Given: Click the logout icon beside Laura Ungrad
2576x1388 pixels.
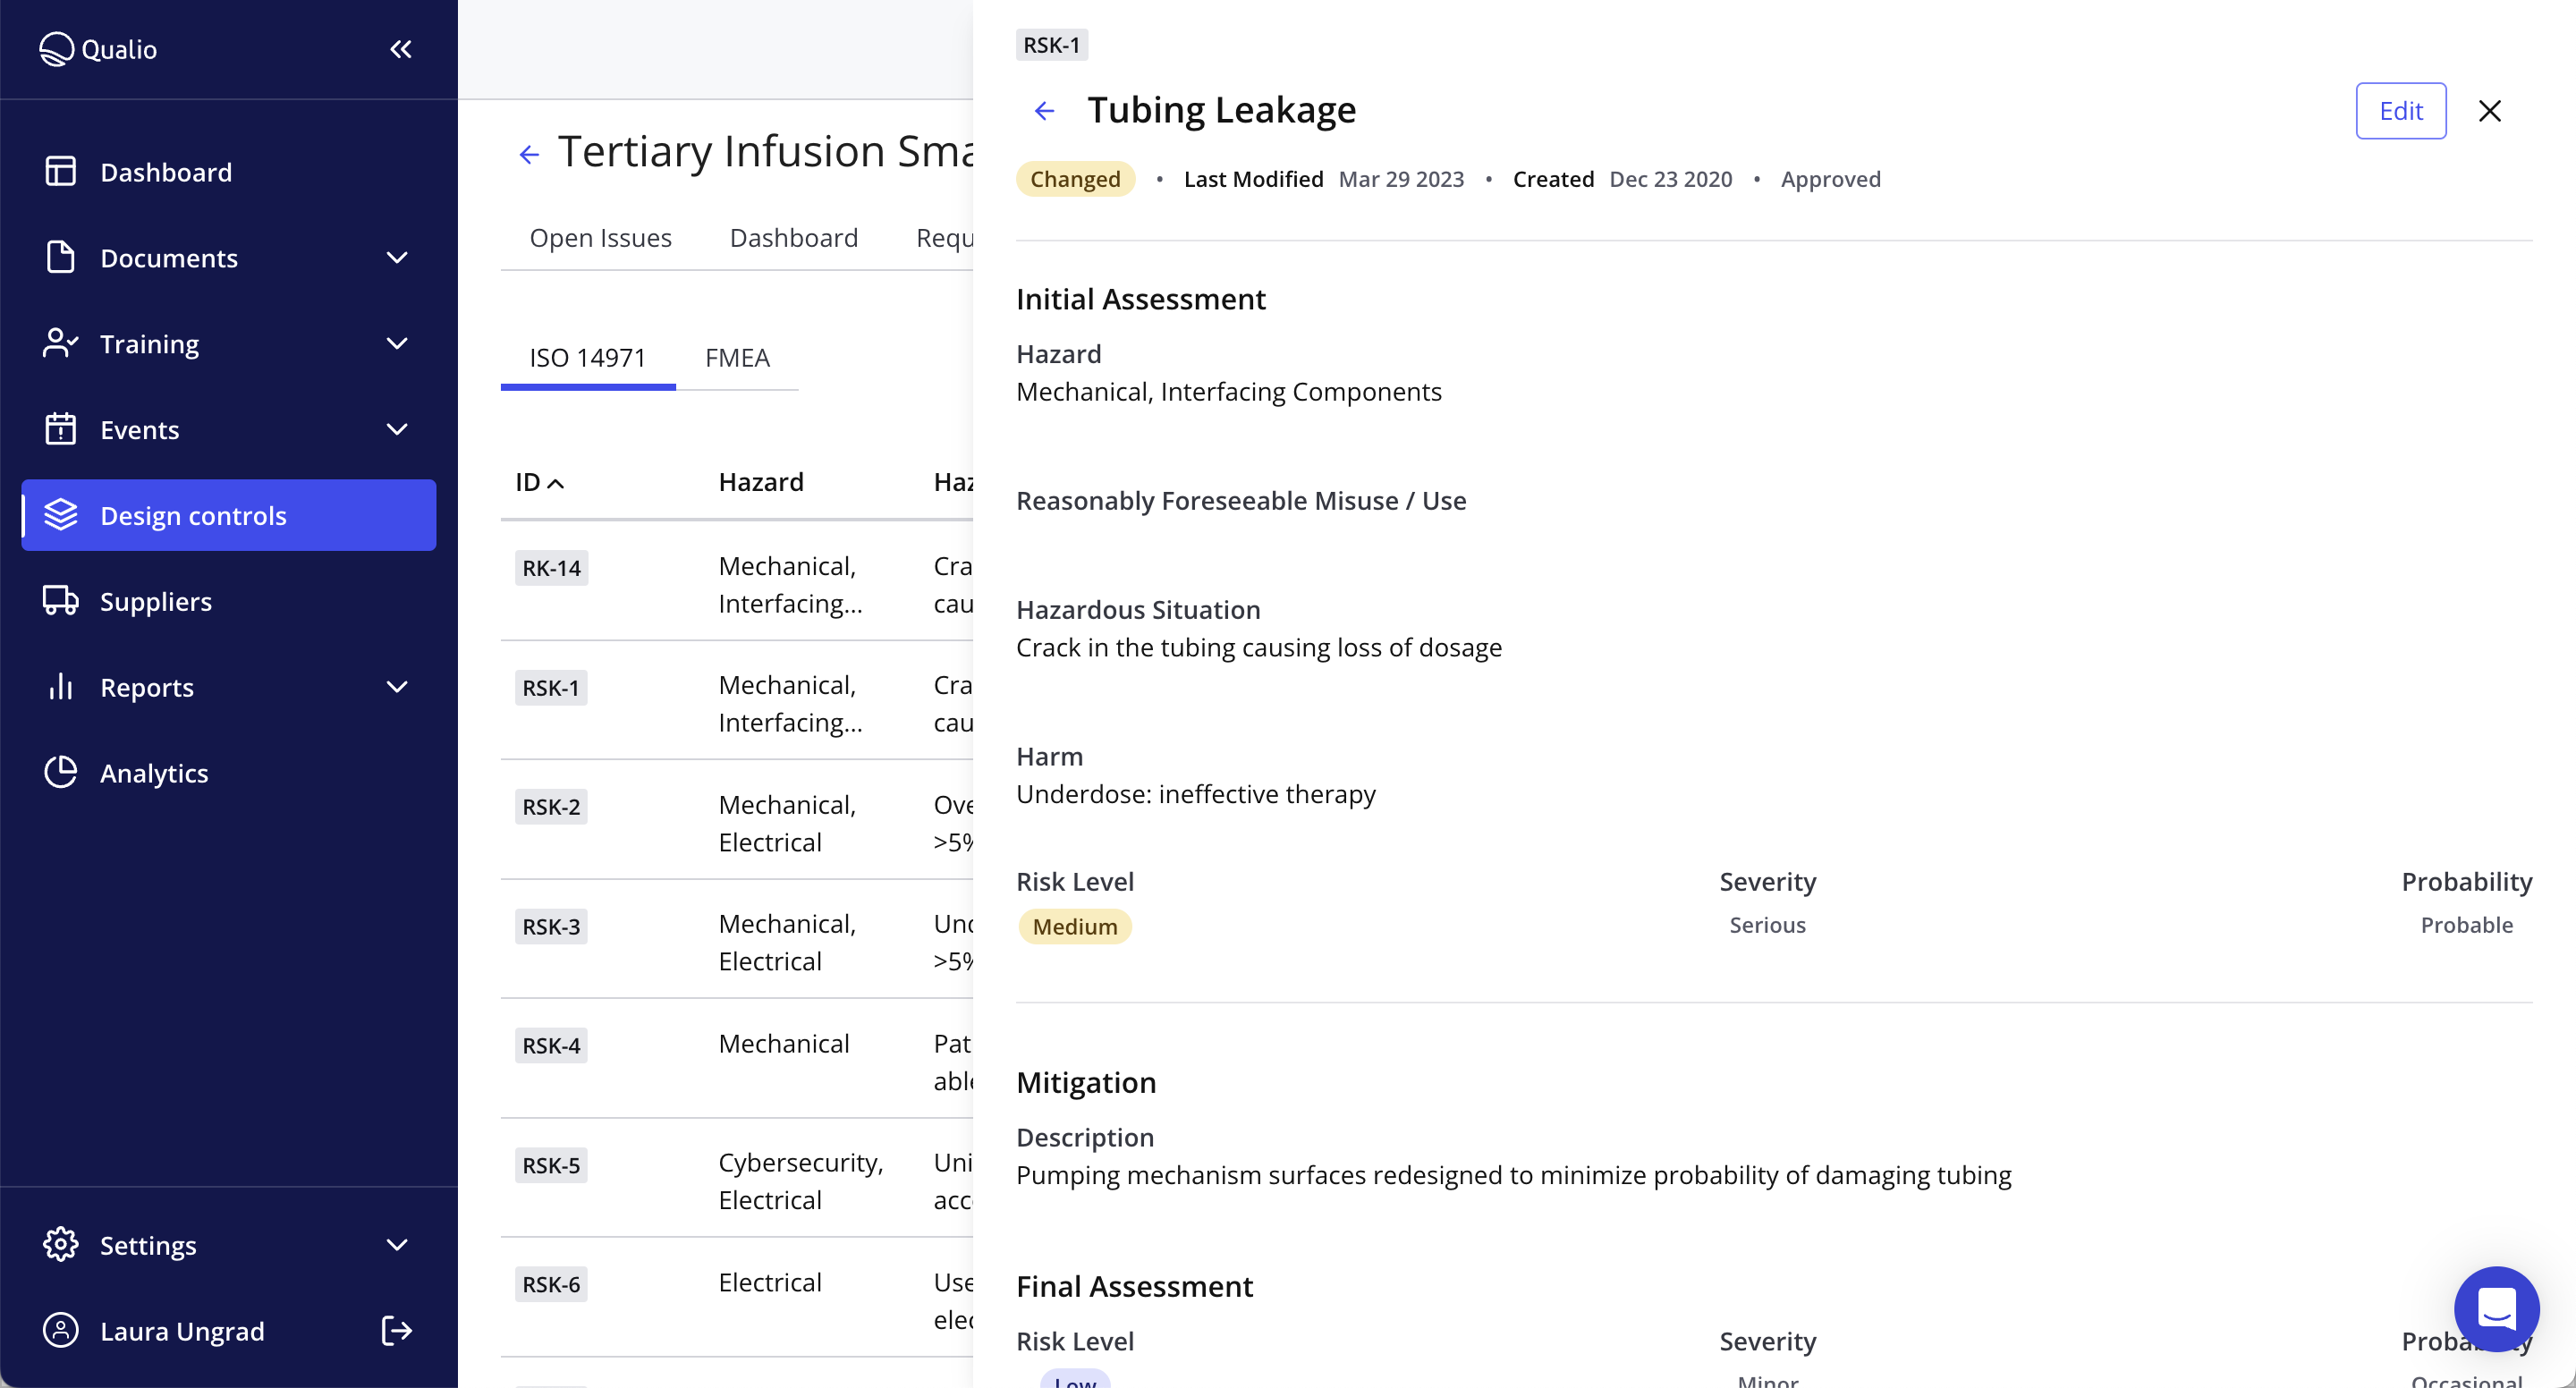Looking at the screenshot, I should coord(397,1331).
